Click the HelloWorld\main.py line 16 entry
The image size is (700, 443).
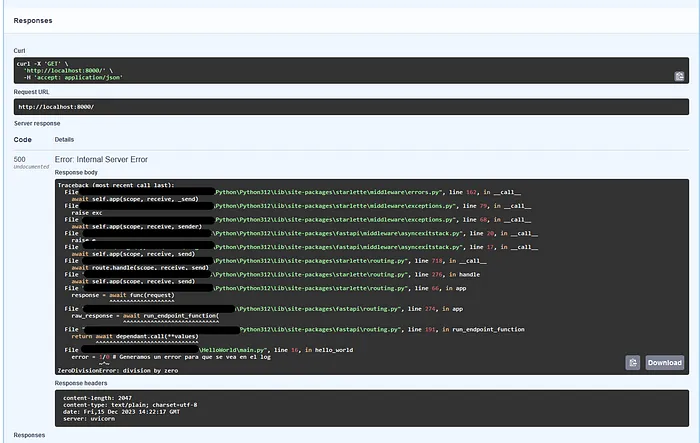click(208, 350)
